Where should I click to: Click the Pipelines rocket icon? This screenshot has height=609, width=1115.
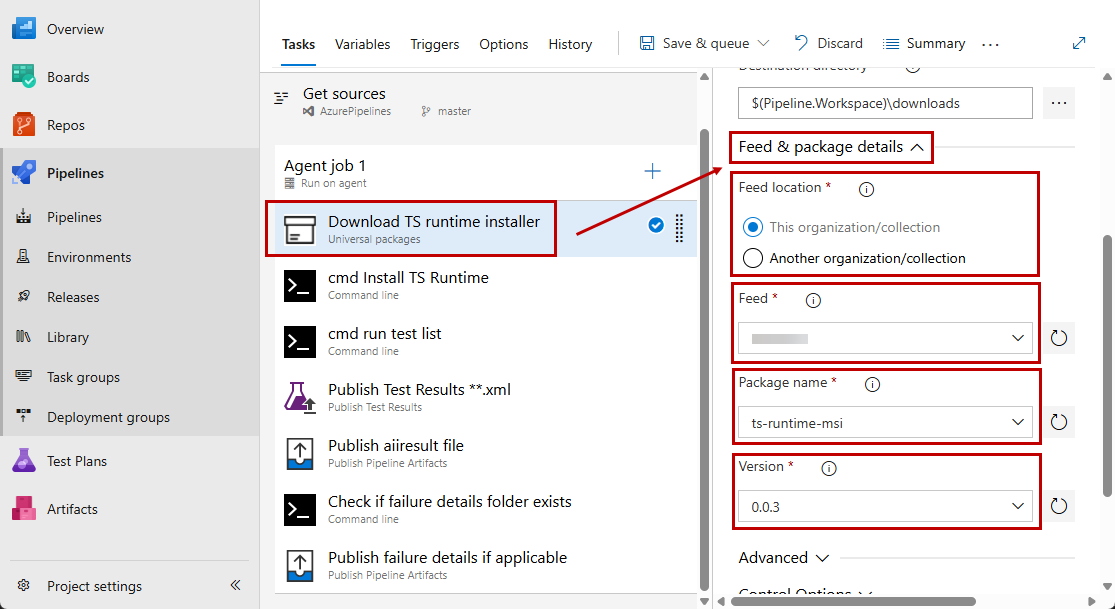(23, 173)
